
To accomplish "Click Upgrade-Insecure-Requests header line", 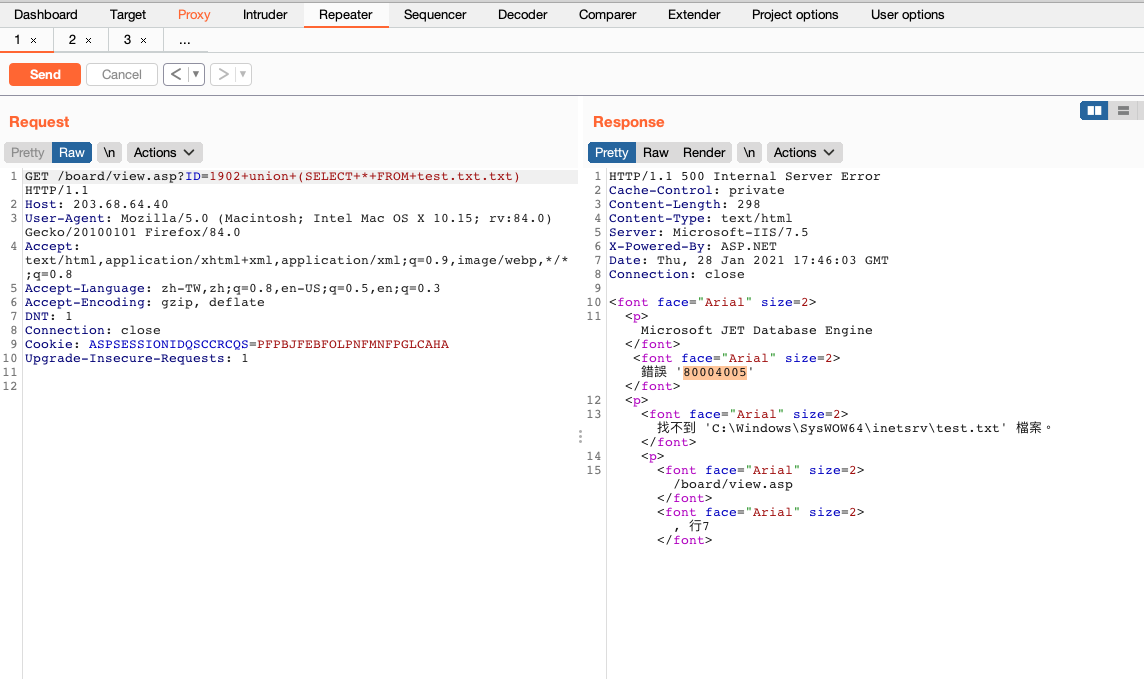I will 136,358.
